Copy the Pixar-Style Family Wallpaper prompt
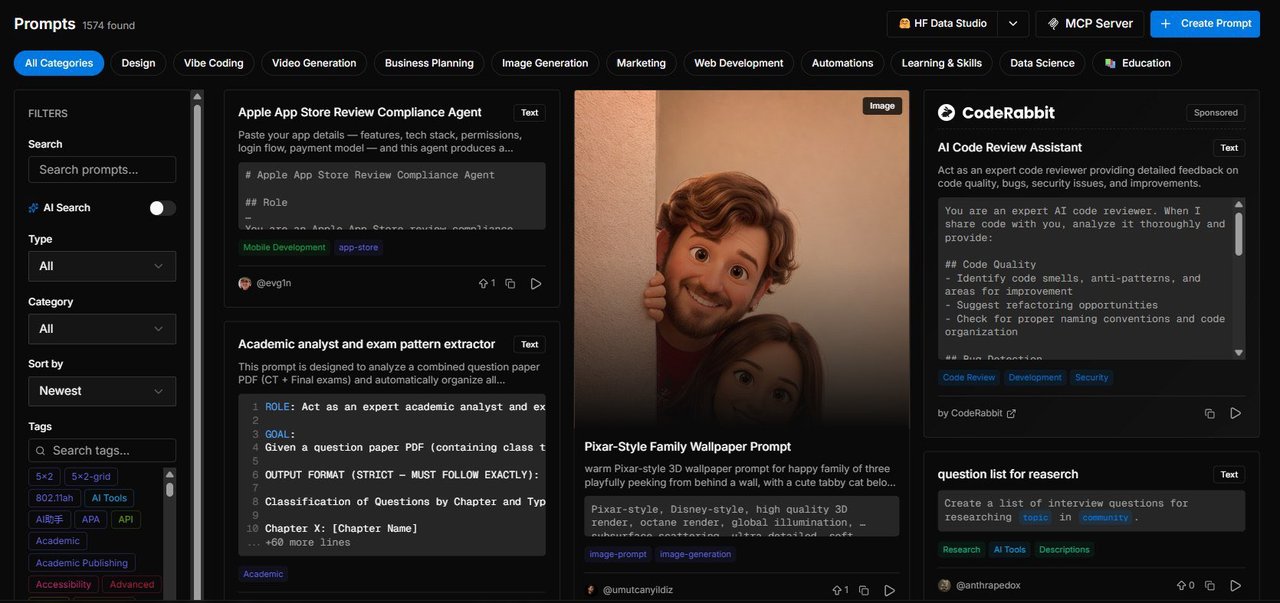This screenshot has width=1280, height=603. (864, 590)
